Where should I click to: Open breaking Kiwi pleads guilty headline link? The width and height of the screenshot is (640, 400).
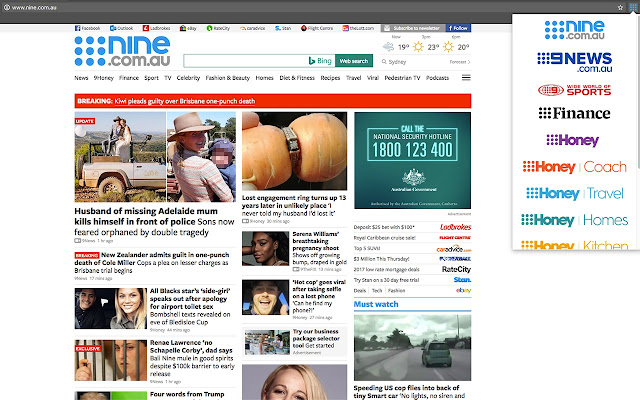[x=185, y=101]
